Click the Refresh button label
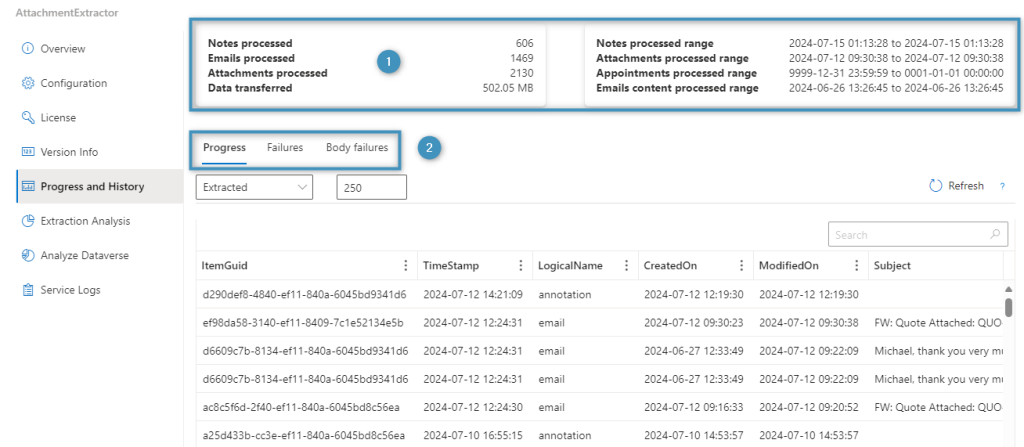 click(x=966, y=186)
